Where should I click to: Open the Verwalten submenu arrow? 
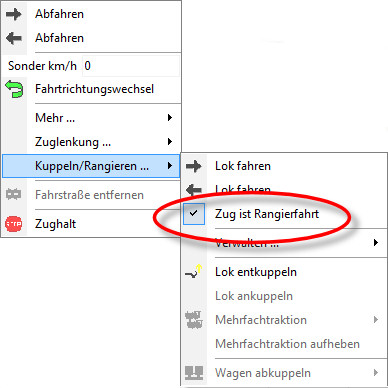(x=376, y=242)
